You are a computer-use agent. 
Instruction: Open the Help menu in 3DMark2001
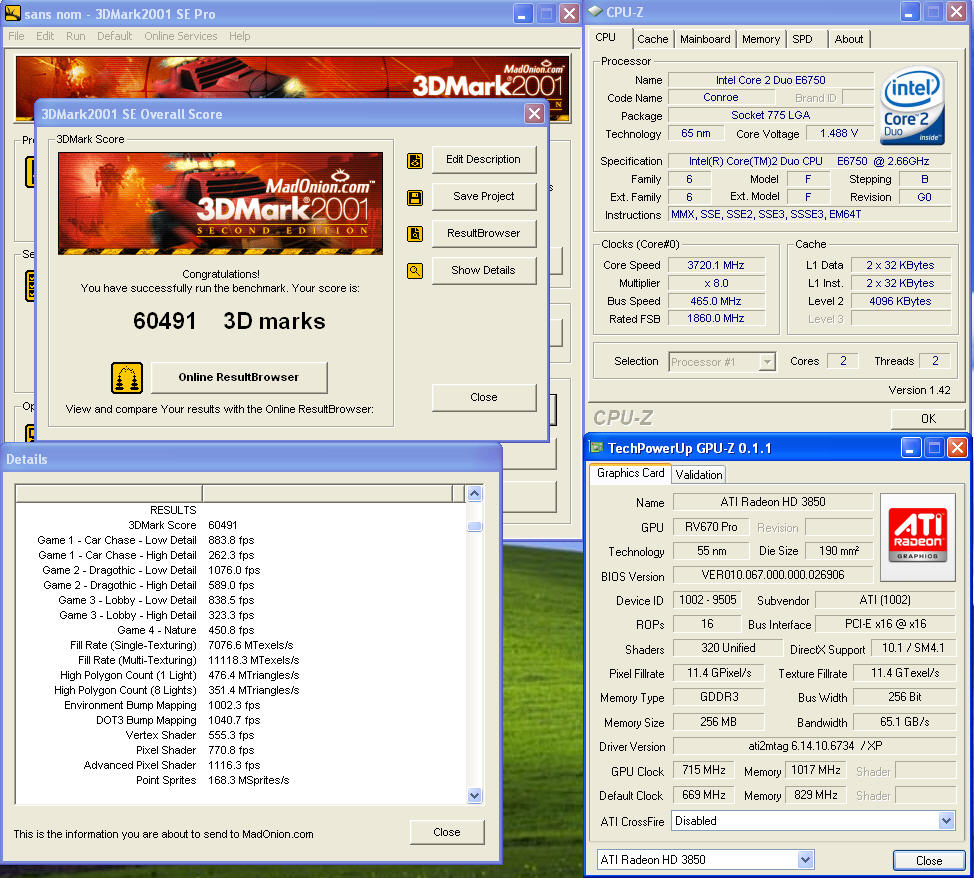click(x=240, y=36)
